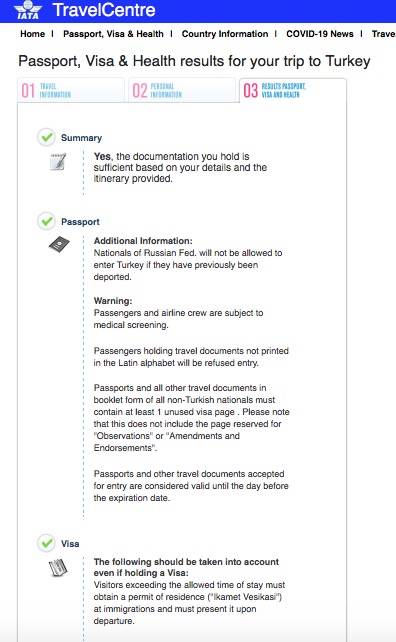
Task: Click the green checkmark beside Summary
Action: click(x=47, y=137)
